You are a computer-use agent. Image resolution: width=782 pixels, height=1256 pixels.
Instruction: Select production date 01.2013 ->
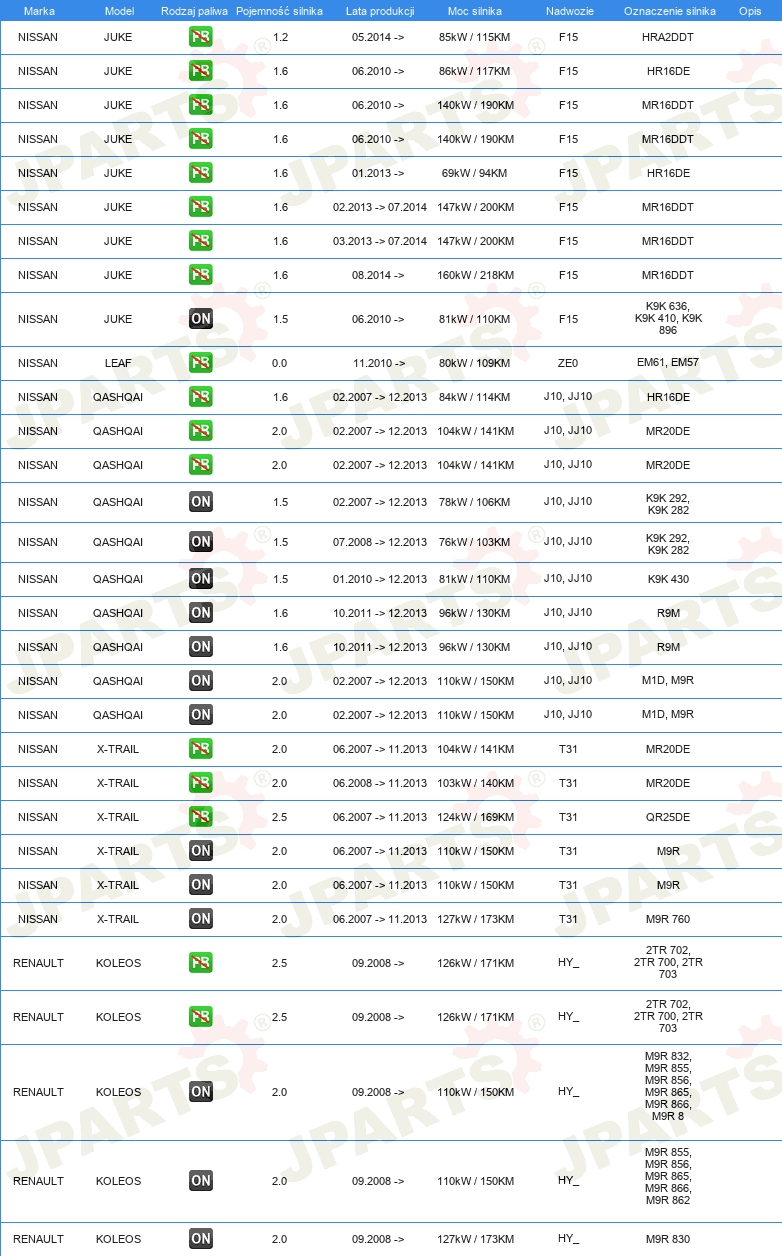click(x=378, y=173)
